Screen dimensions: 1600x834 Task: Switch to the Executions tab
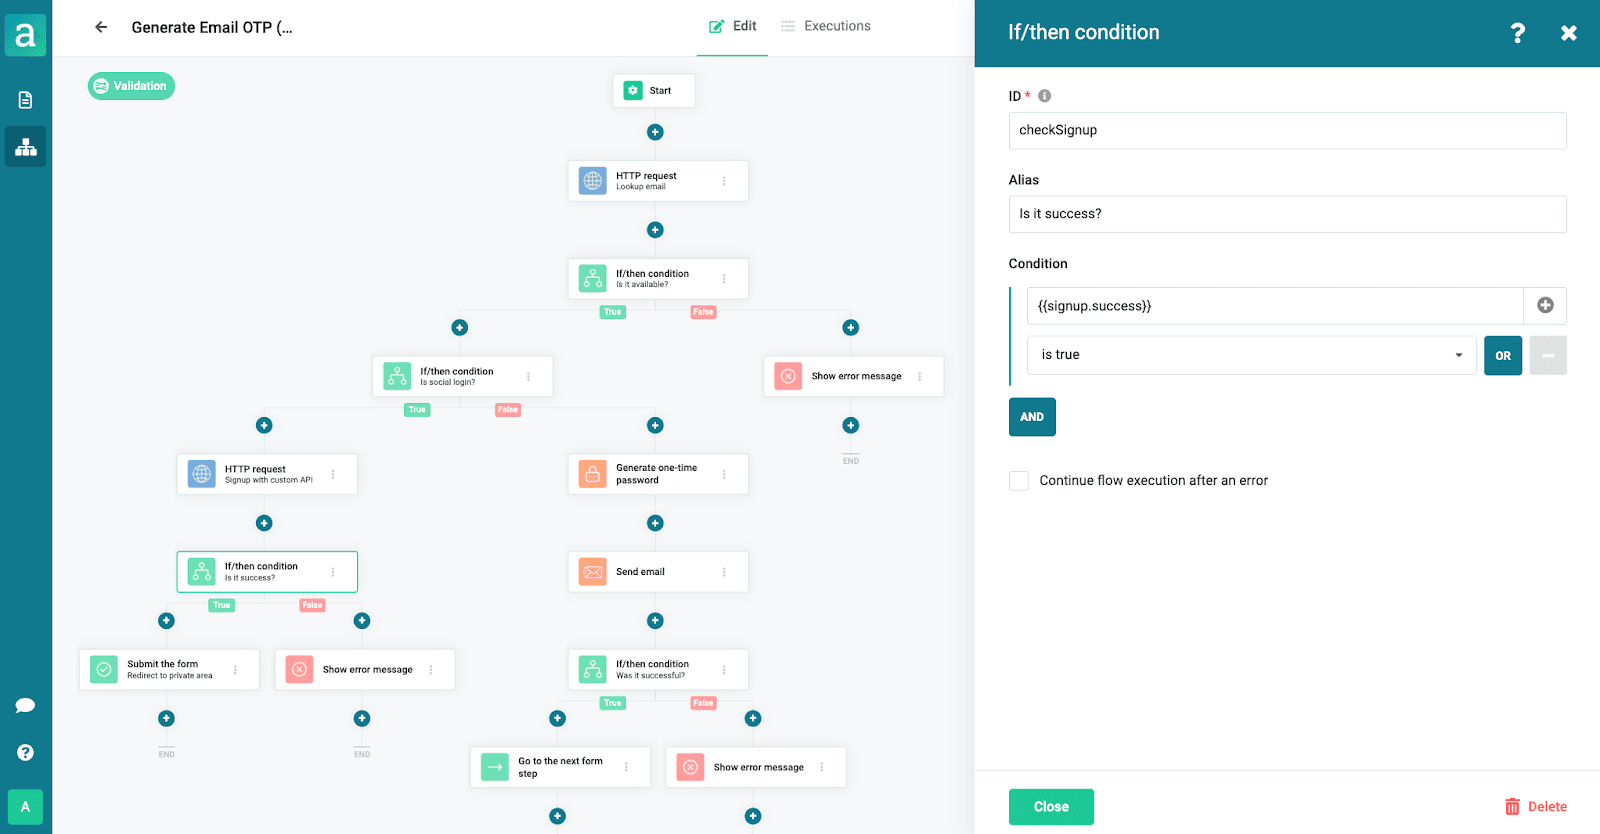pos(826,26)
